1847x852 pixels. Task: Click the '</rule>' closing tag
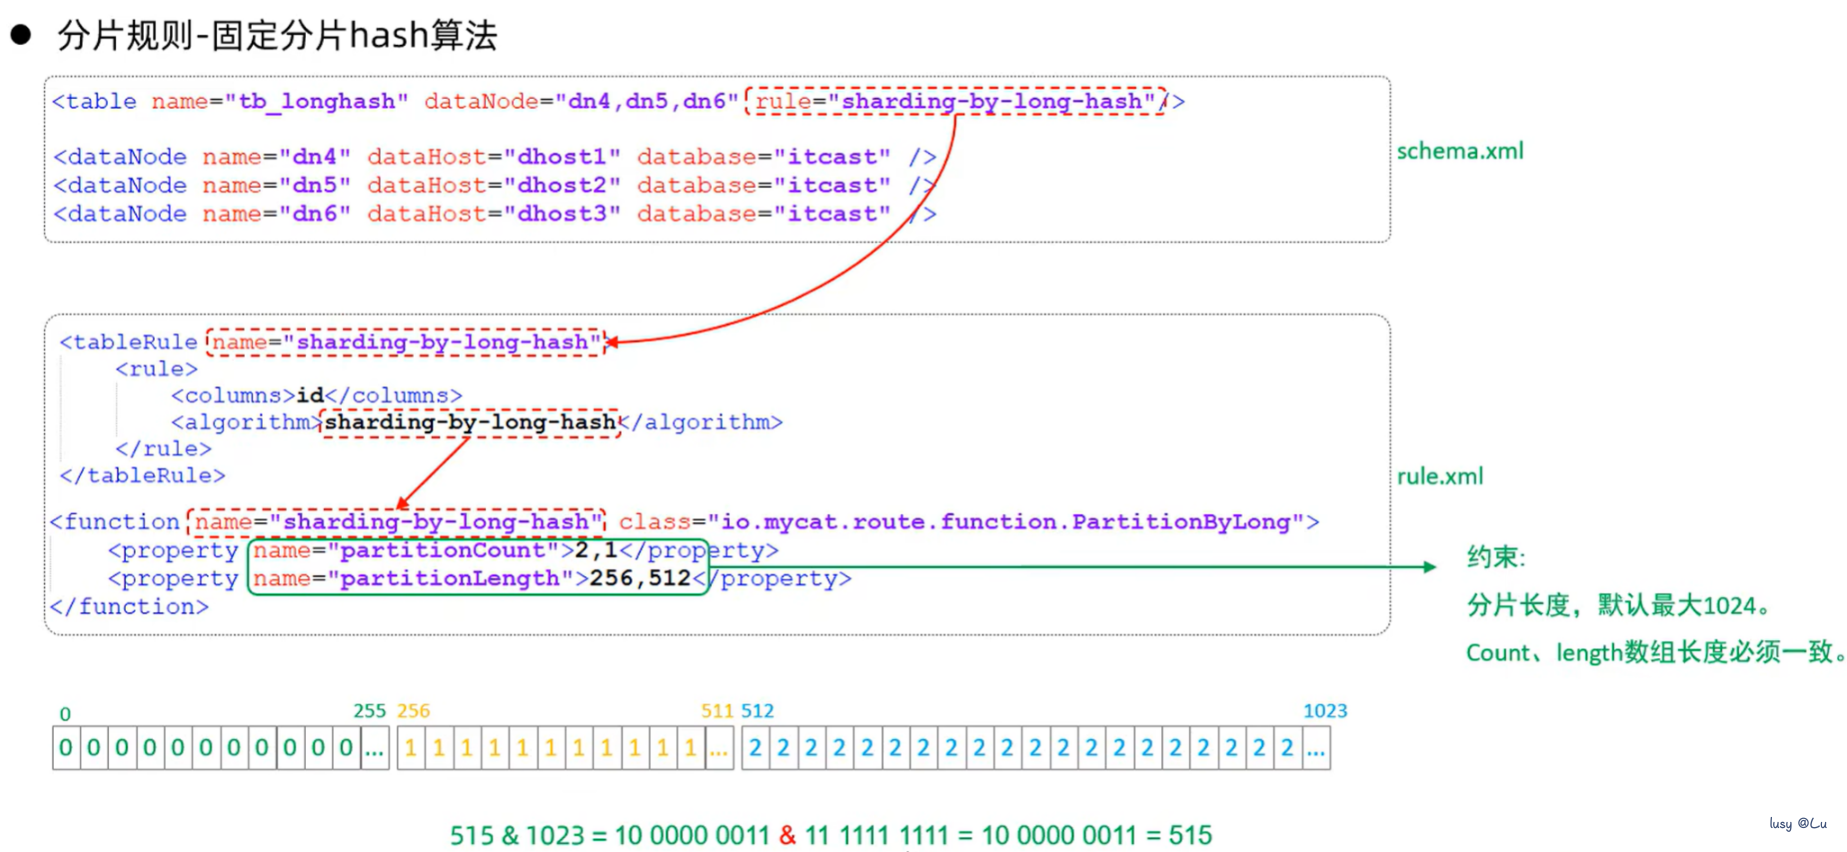pyautogui.click(x=163, y=449)
